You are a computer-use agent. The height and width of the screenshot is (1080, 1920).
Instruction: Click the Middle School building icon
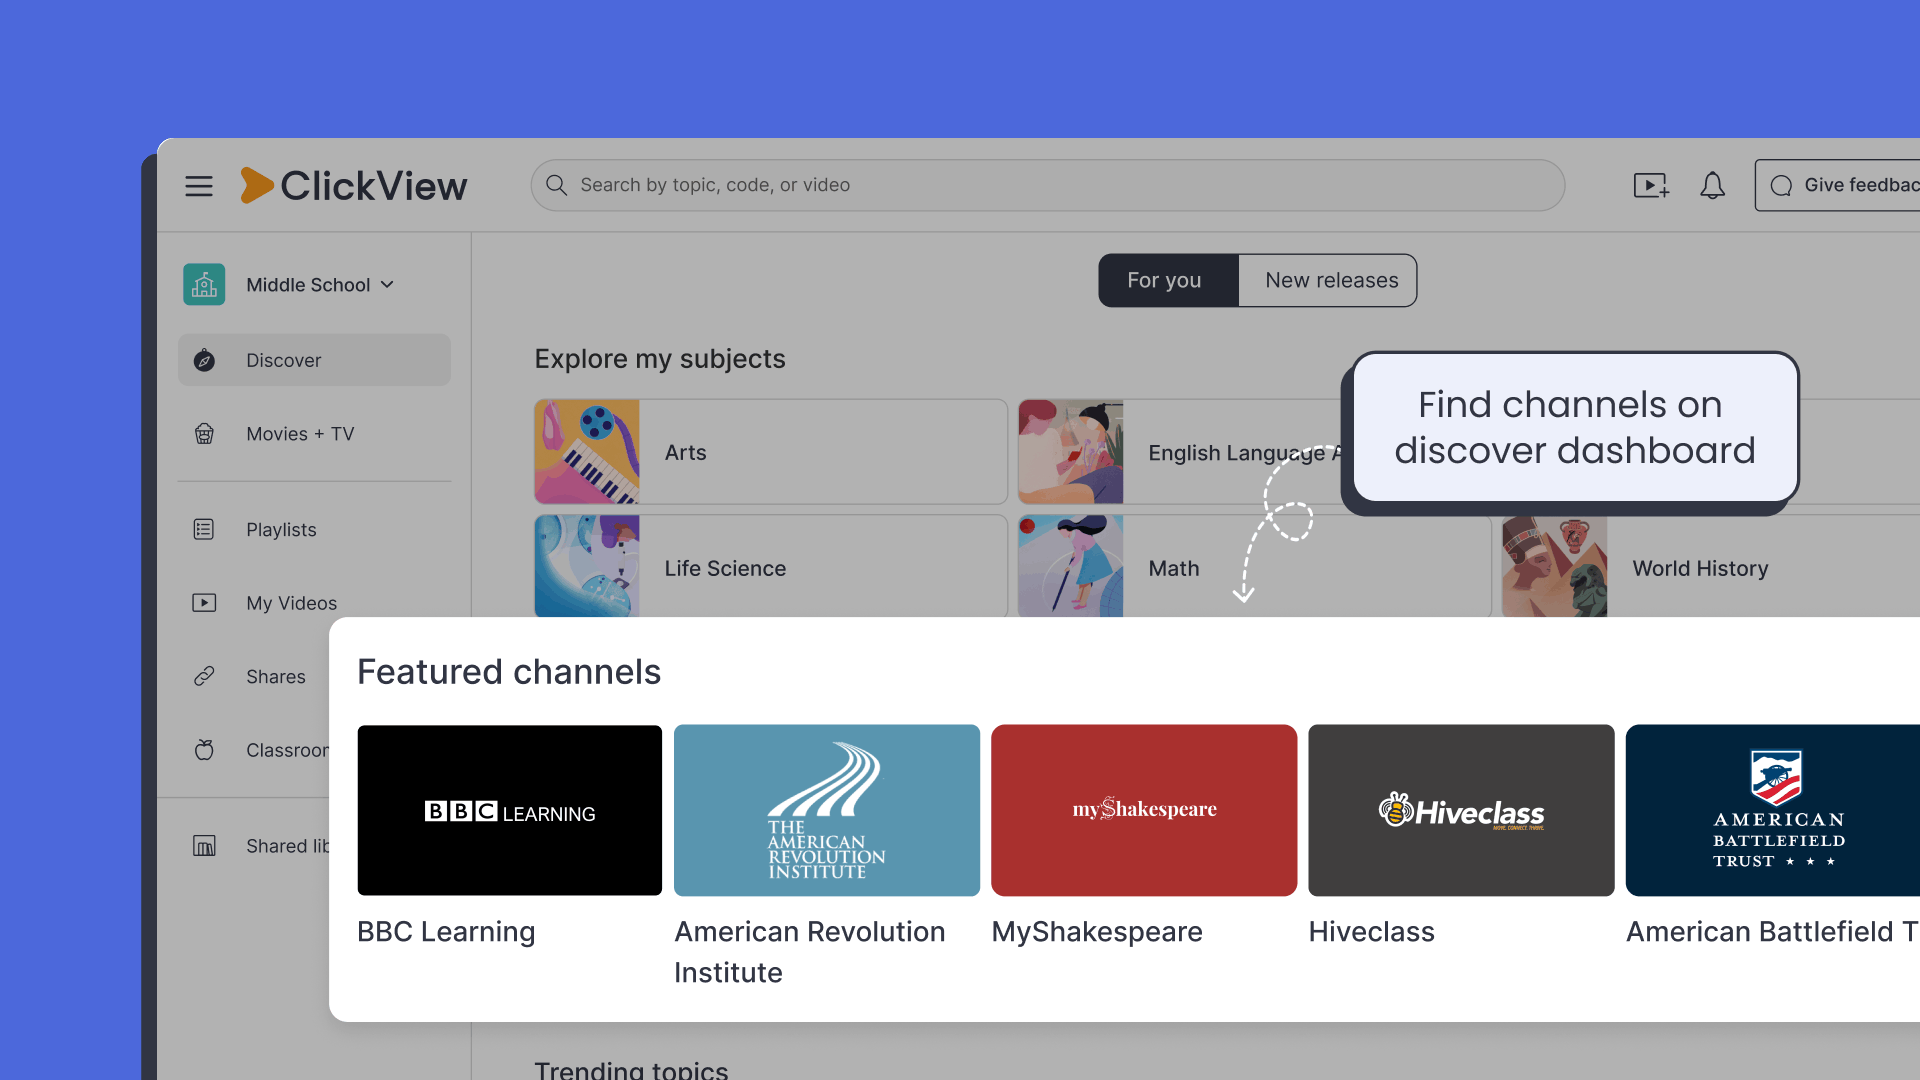pos(204,285)
